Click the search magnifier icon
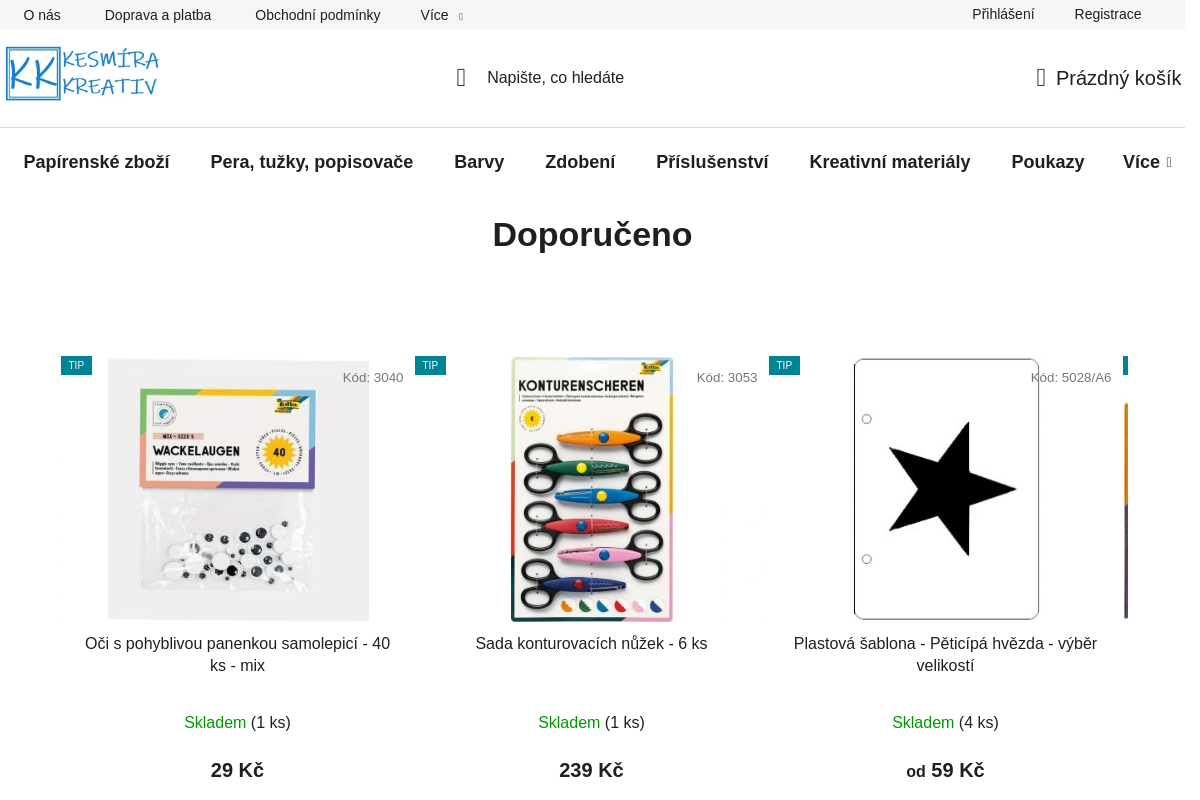Screen dimensions: 1200x800 [x=461, y=78]
